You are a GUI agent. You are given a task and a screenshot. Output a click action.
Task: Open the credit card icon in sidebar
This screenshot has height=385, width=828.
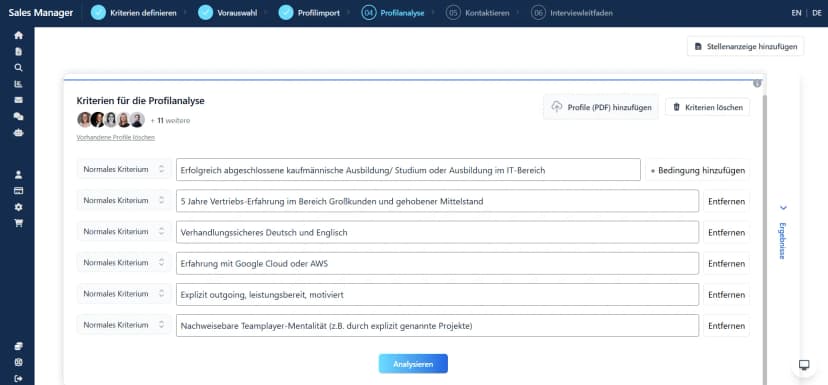[x=18, y=191]
